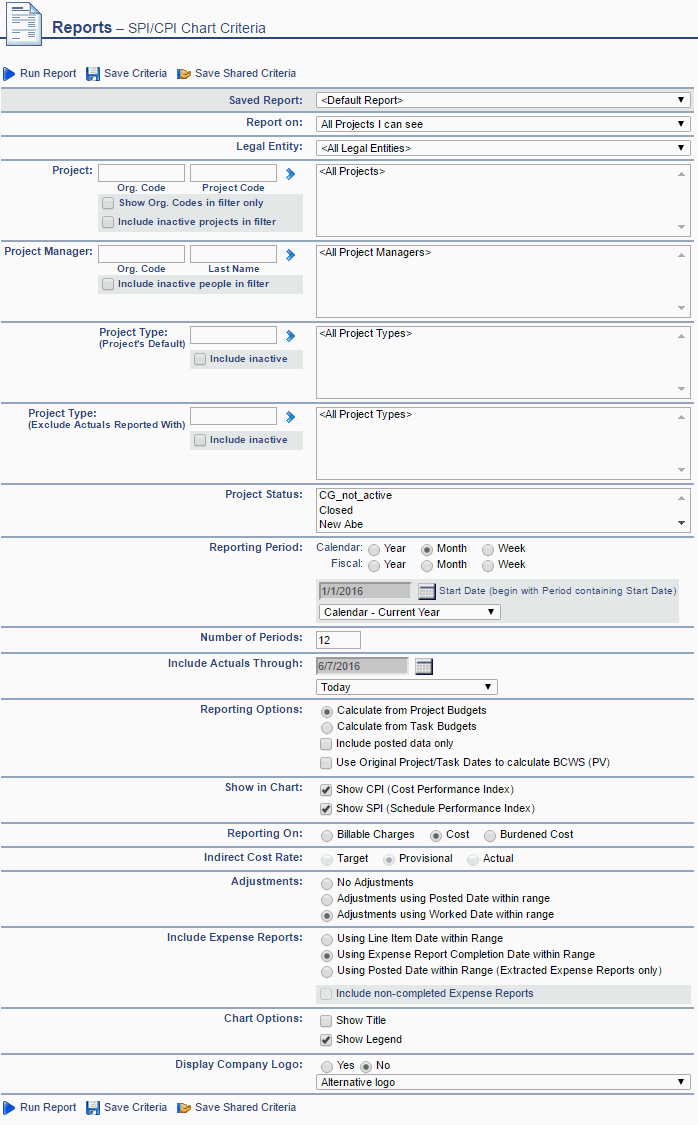The image size is (698, 1125).
Task: Expand the Legal Entity dropdown
Action: click(503, 148)
